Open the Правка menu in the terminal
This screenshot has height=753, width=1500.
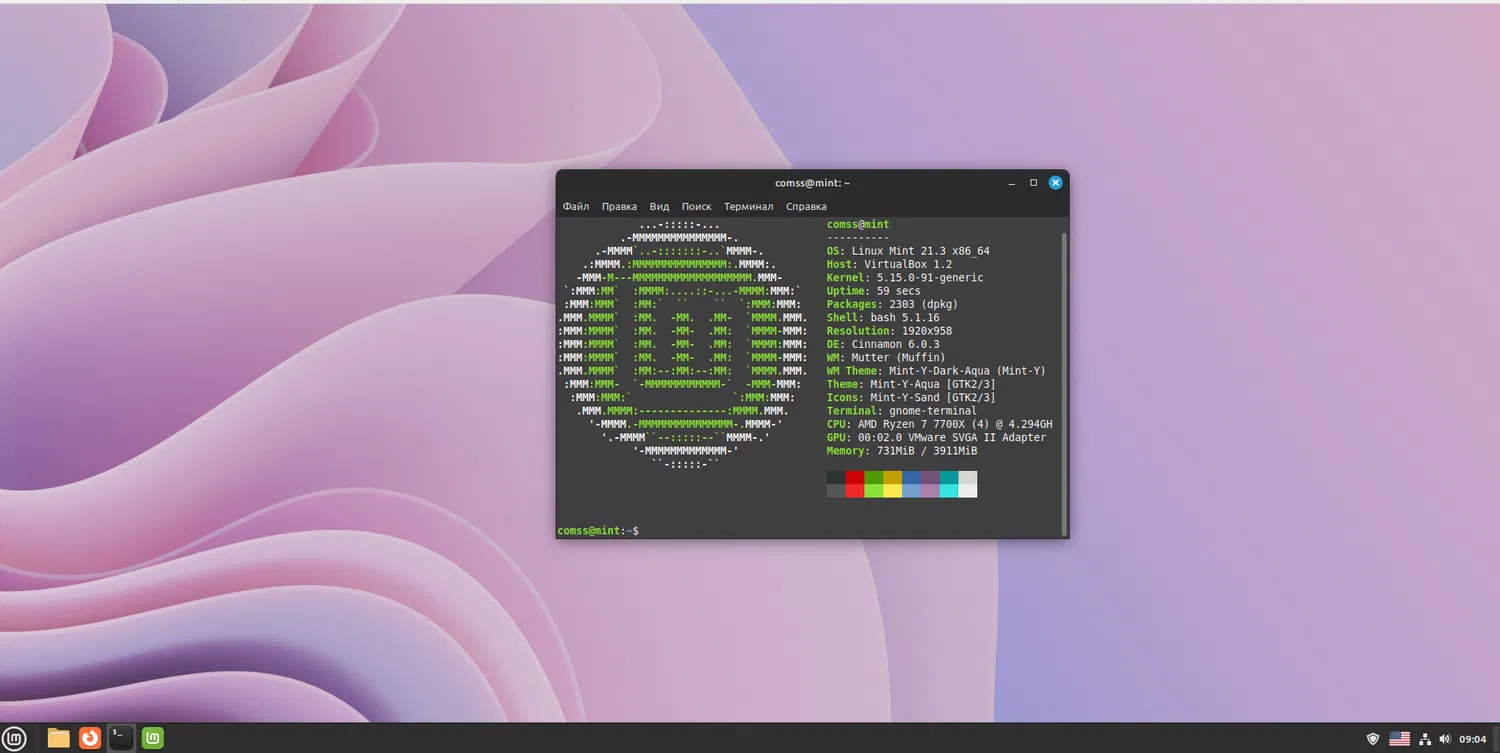(x=619, y=207)
